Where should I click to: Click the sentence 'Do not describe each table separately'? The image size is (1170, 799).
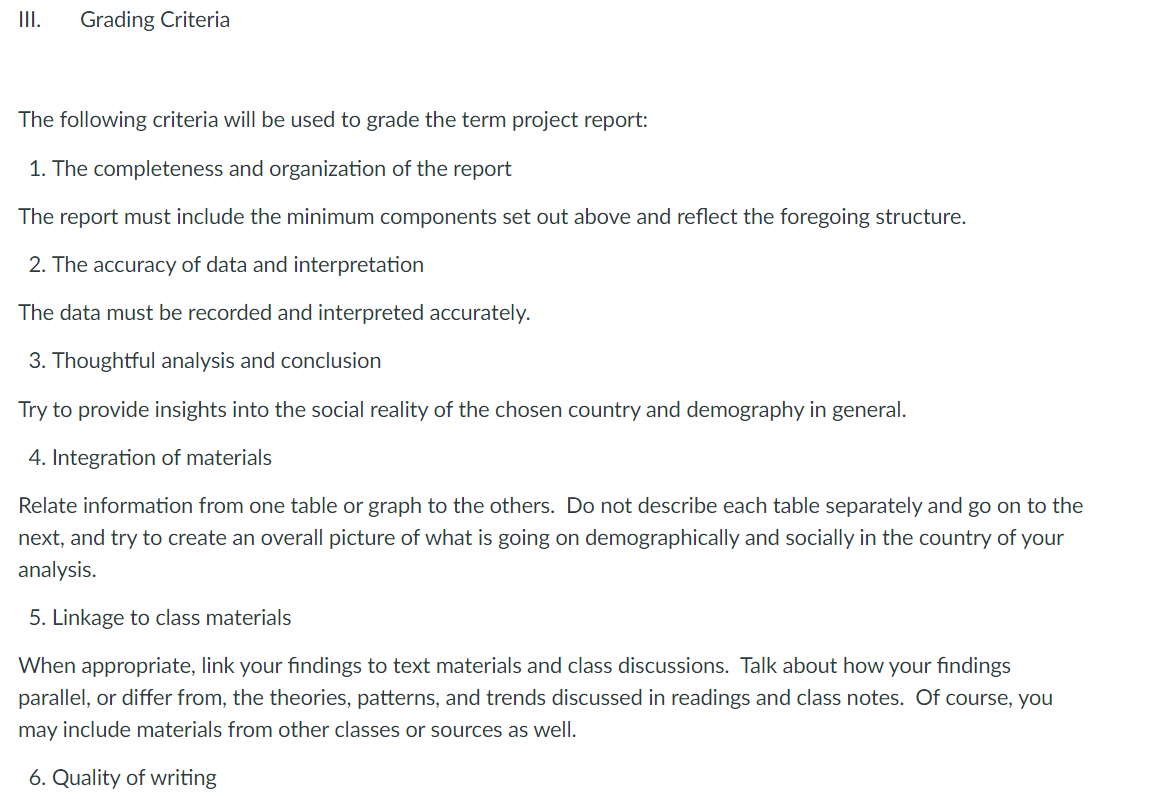825,506
